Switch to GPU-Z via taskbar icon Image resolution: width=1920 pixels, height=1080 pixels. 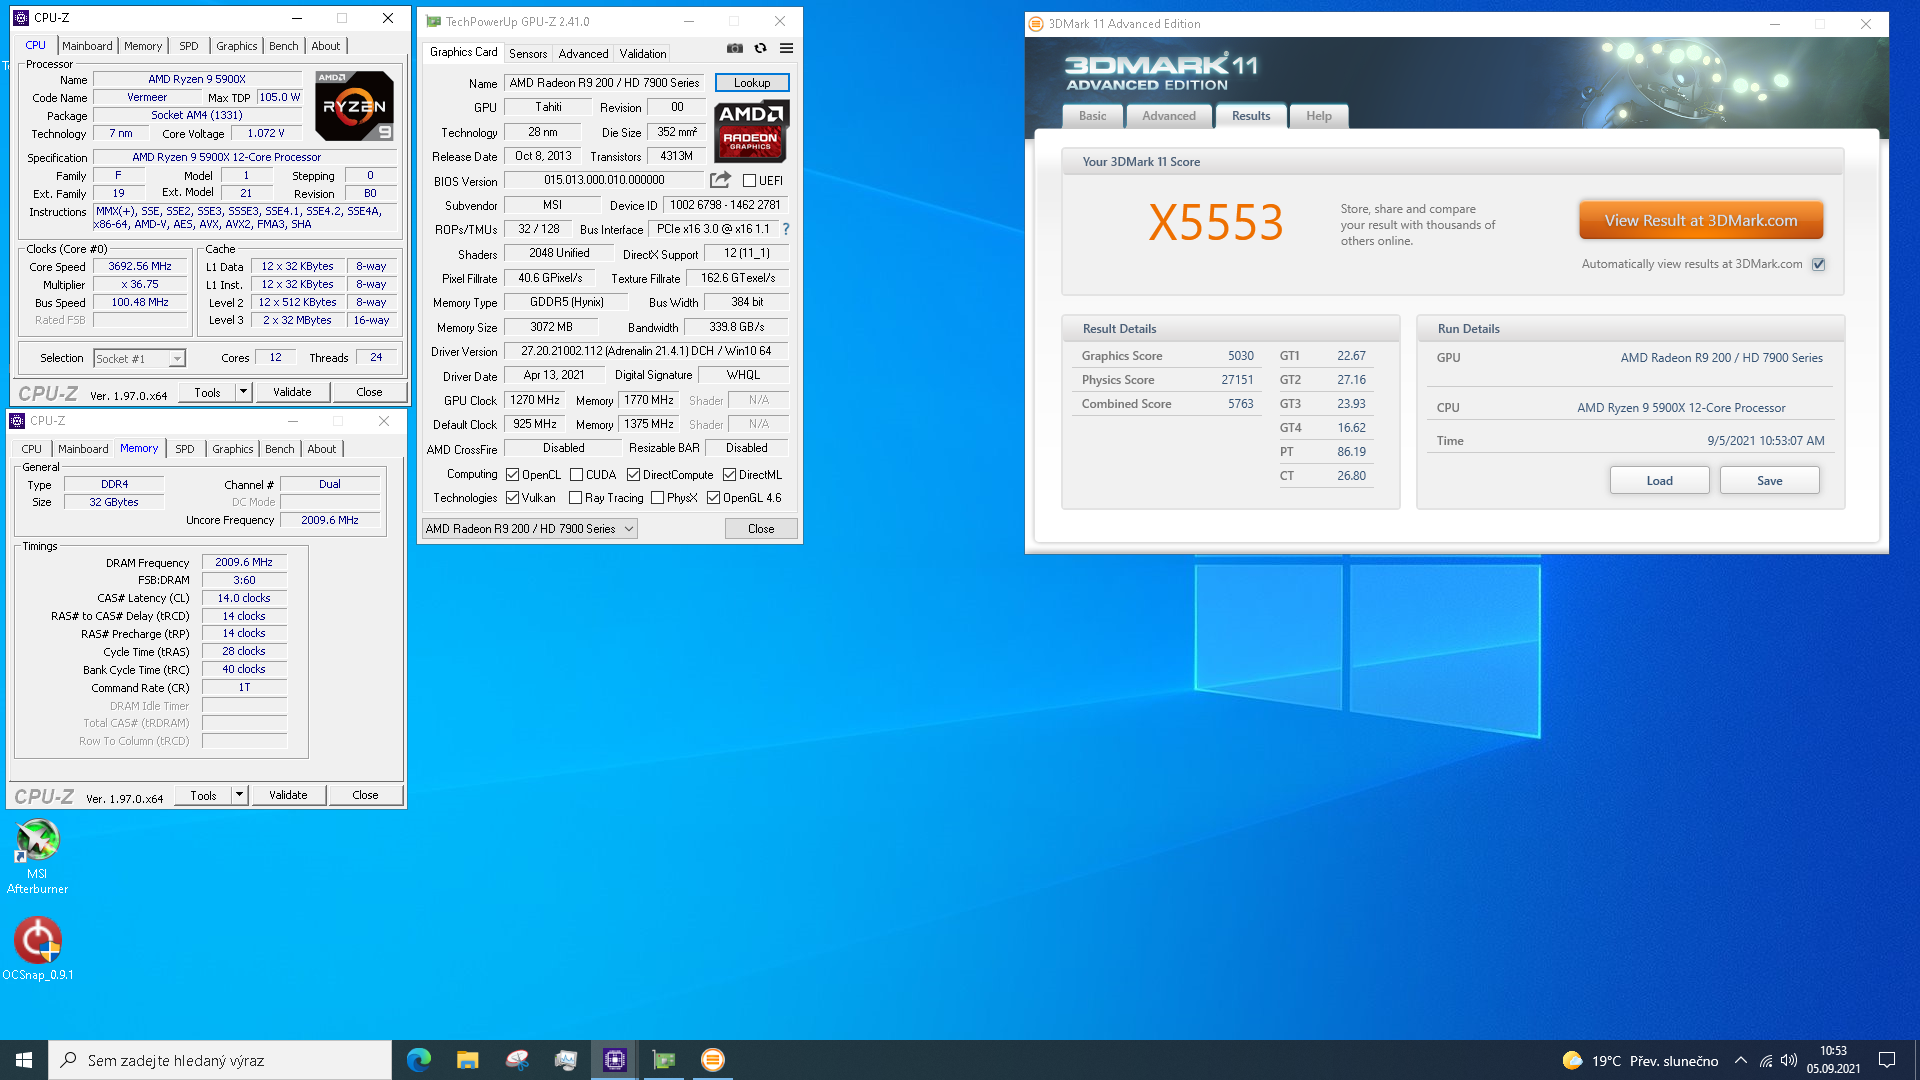tap(664, 1060)
